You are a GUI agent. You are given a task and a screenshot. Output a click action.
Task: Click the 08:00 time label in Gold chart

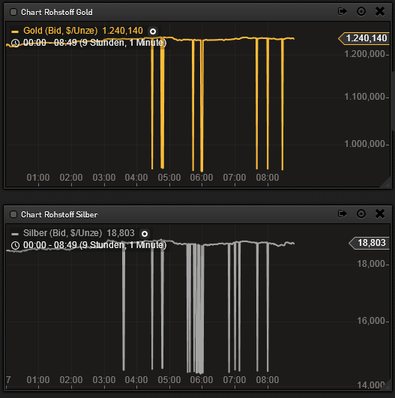(x=267, y=178)
